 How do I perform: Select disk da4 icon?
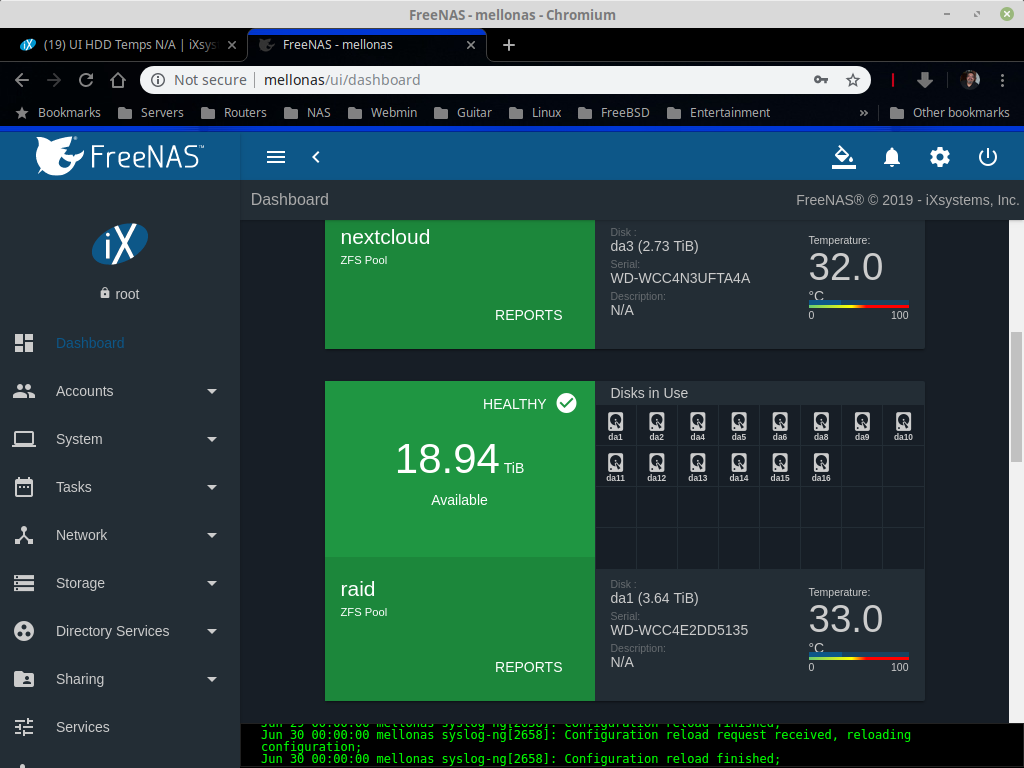(x=697, y=426)
